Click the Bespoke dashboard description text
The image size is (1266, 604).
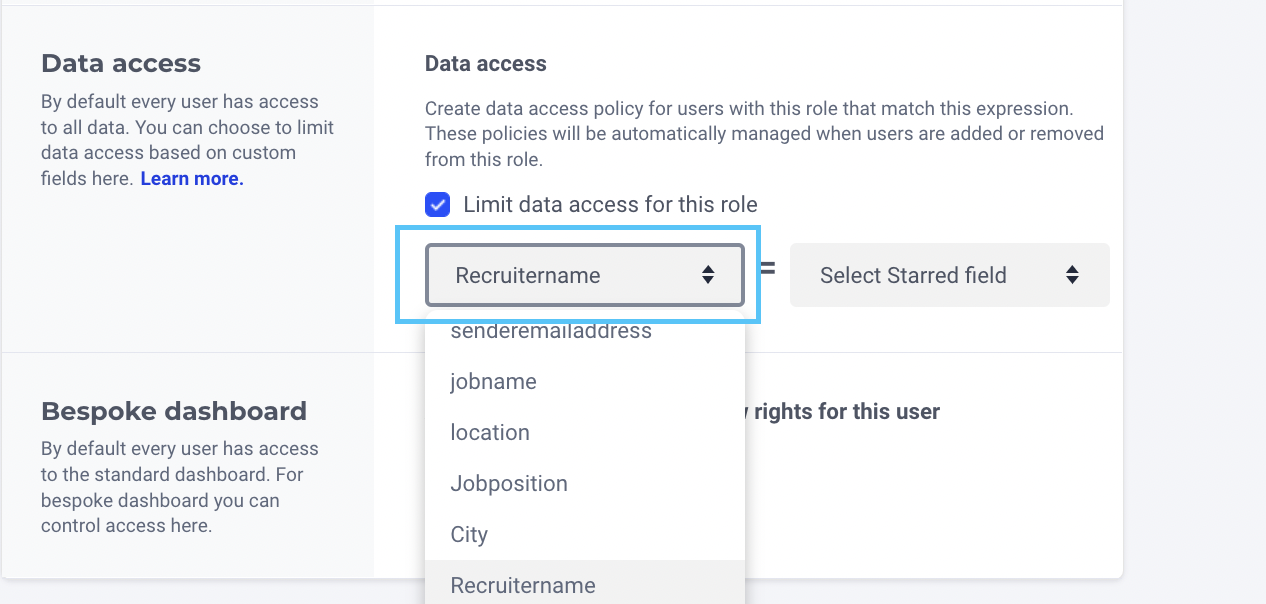tap(179, 487)
